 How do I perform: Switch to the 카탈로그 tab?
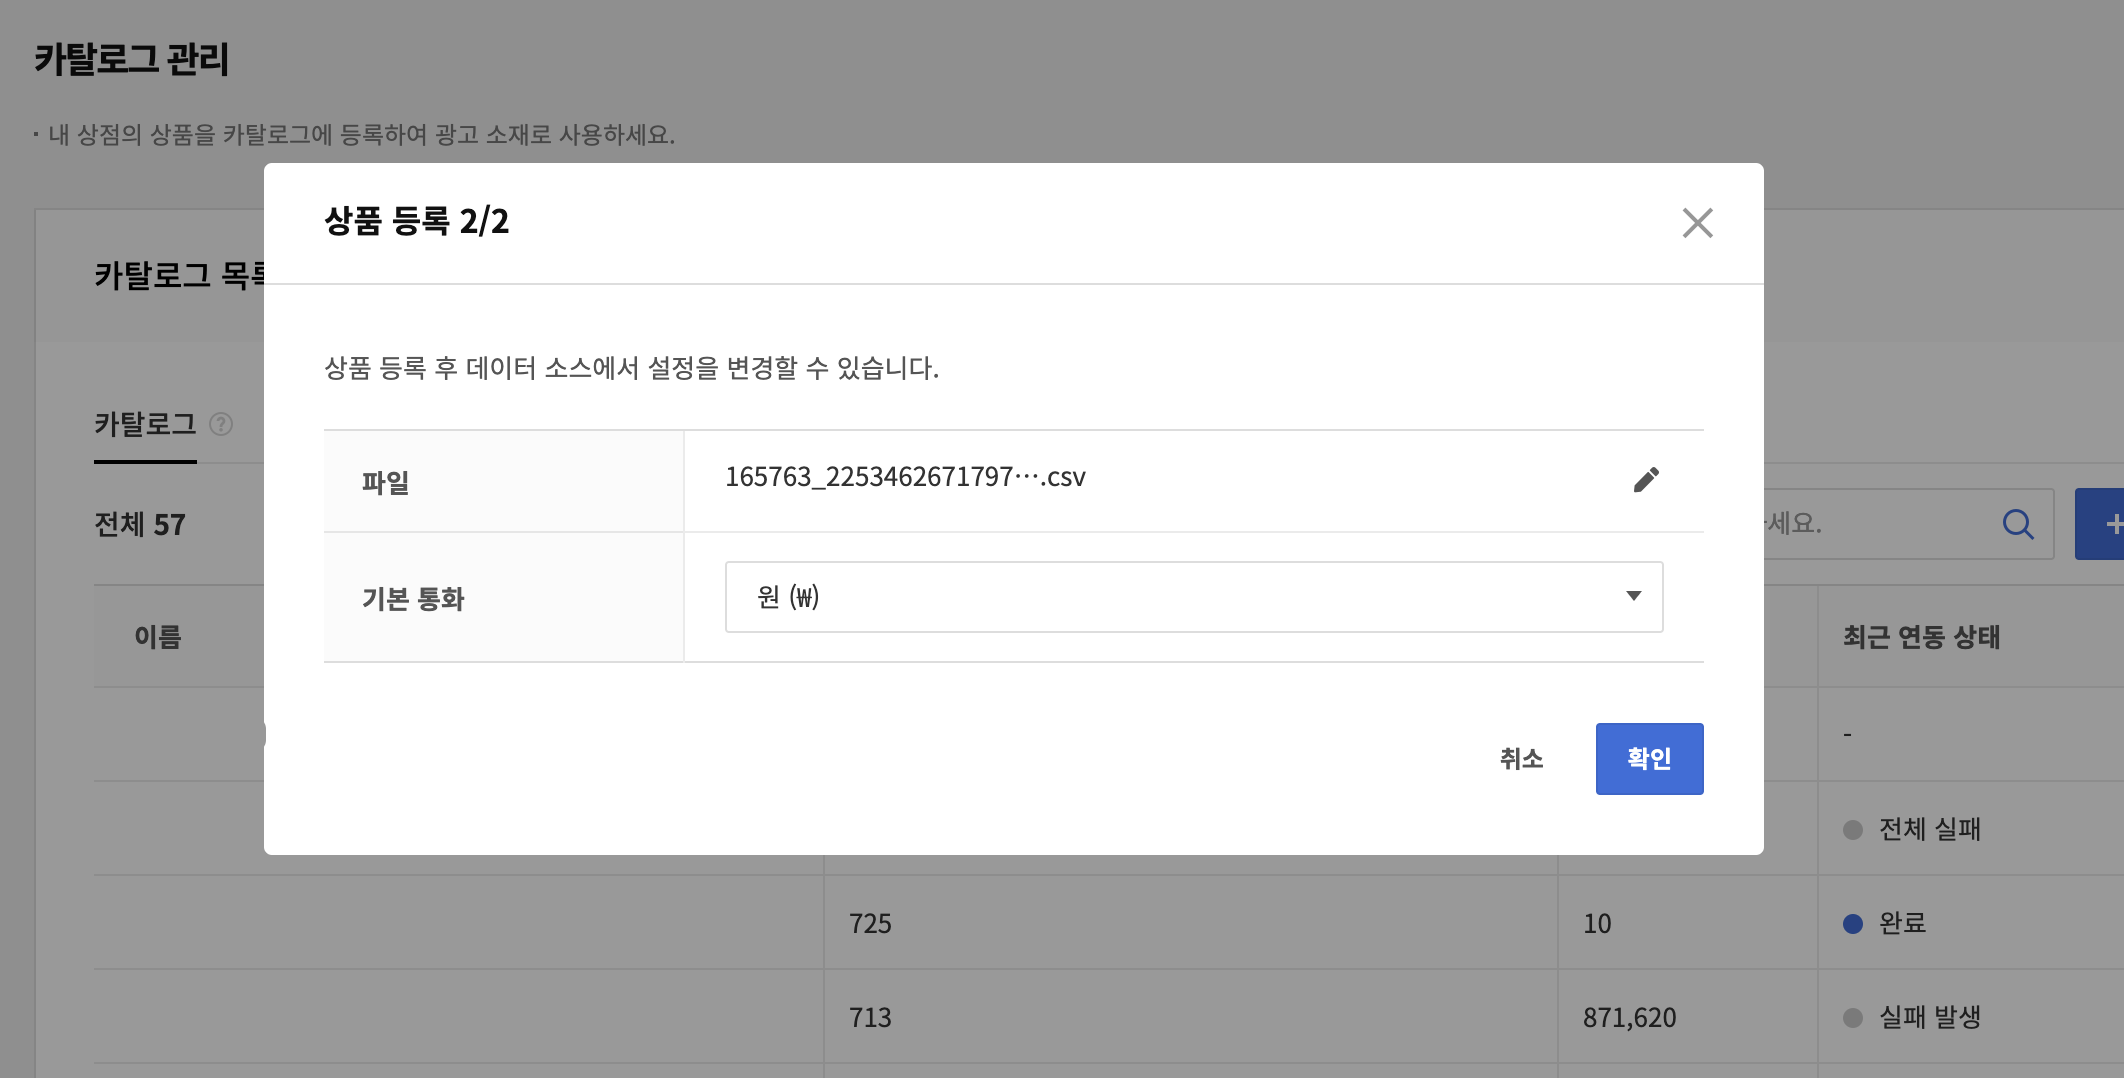145,425
